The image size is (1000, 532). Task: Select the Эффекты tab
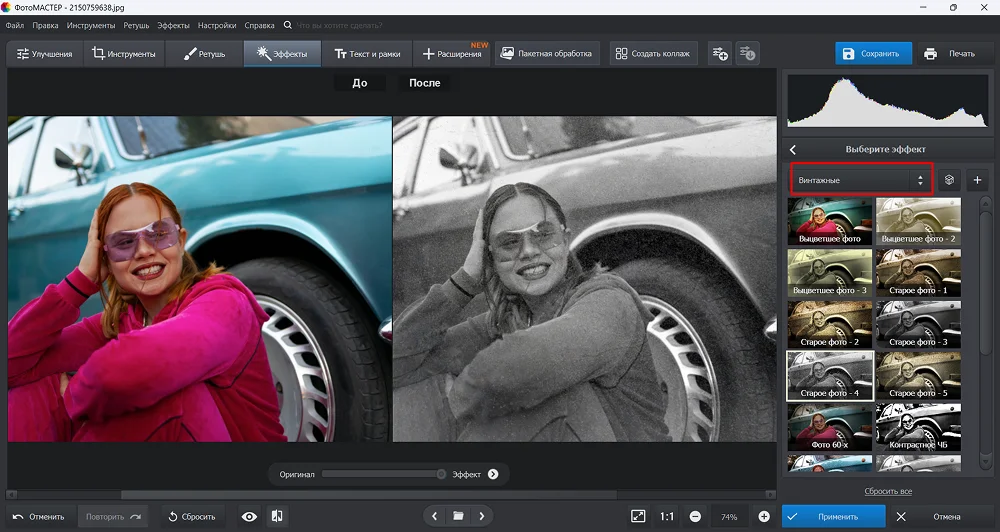click(282, 54)
